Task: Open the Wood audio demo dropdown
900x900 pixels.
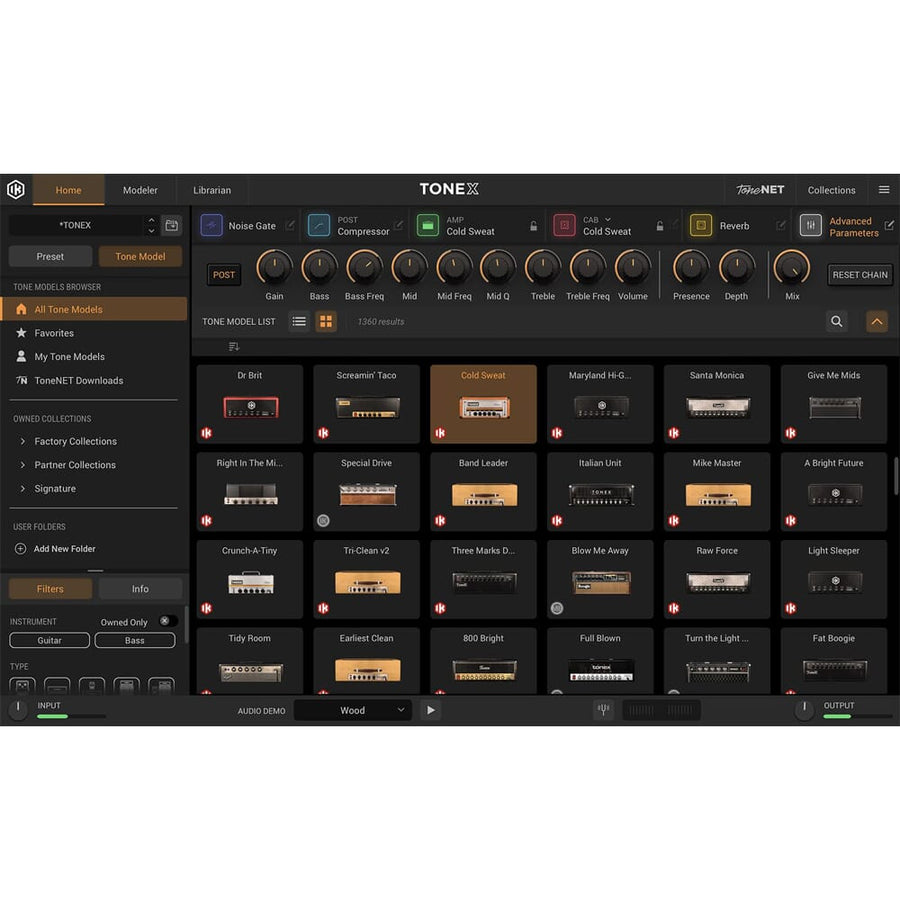Action: tap(352, 710)
